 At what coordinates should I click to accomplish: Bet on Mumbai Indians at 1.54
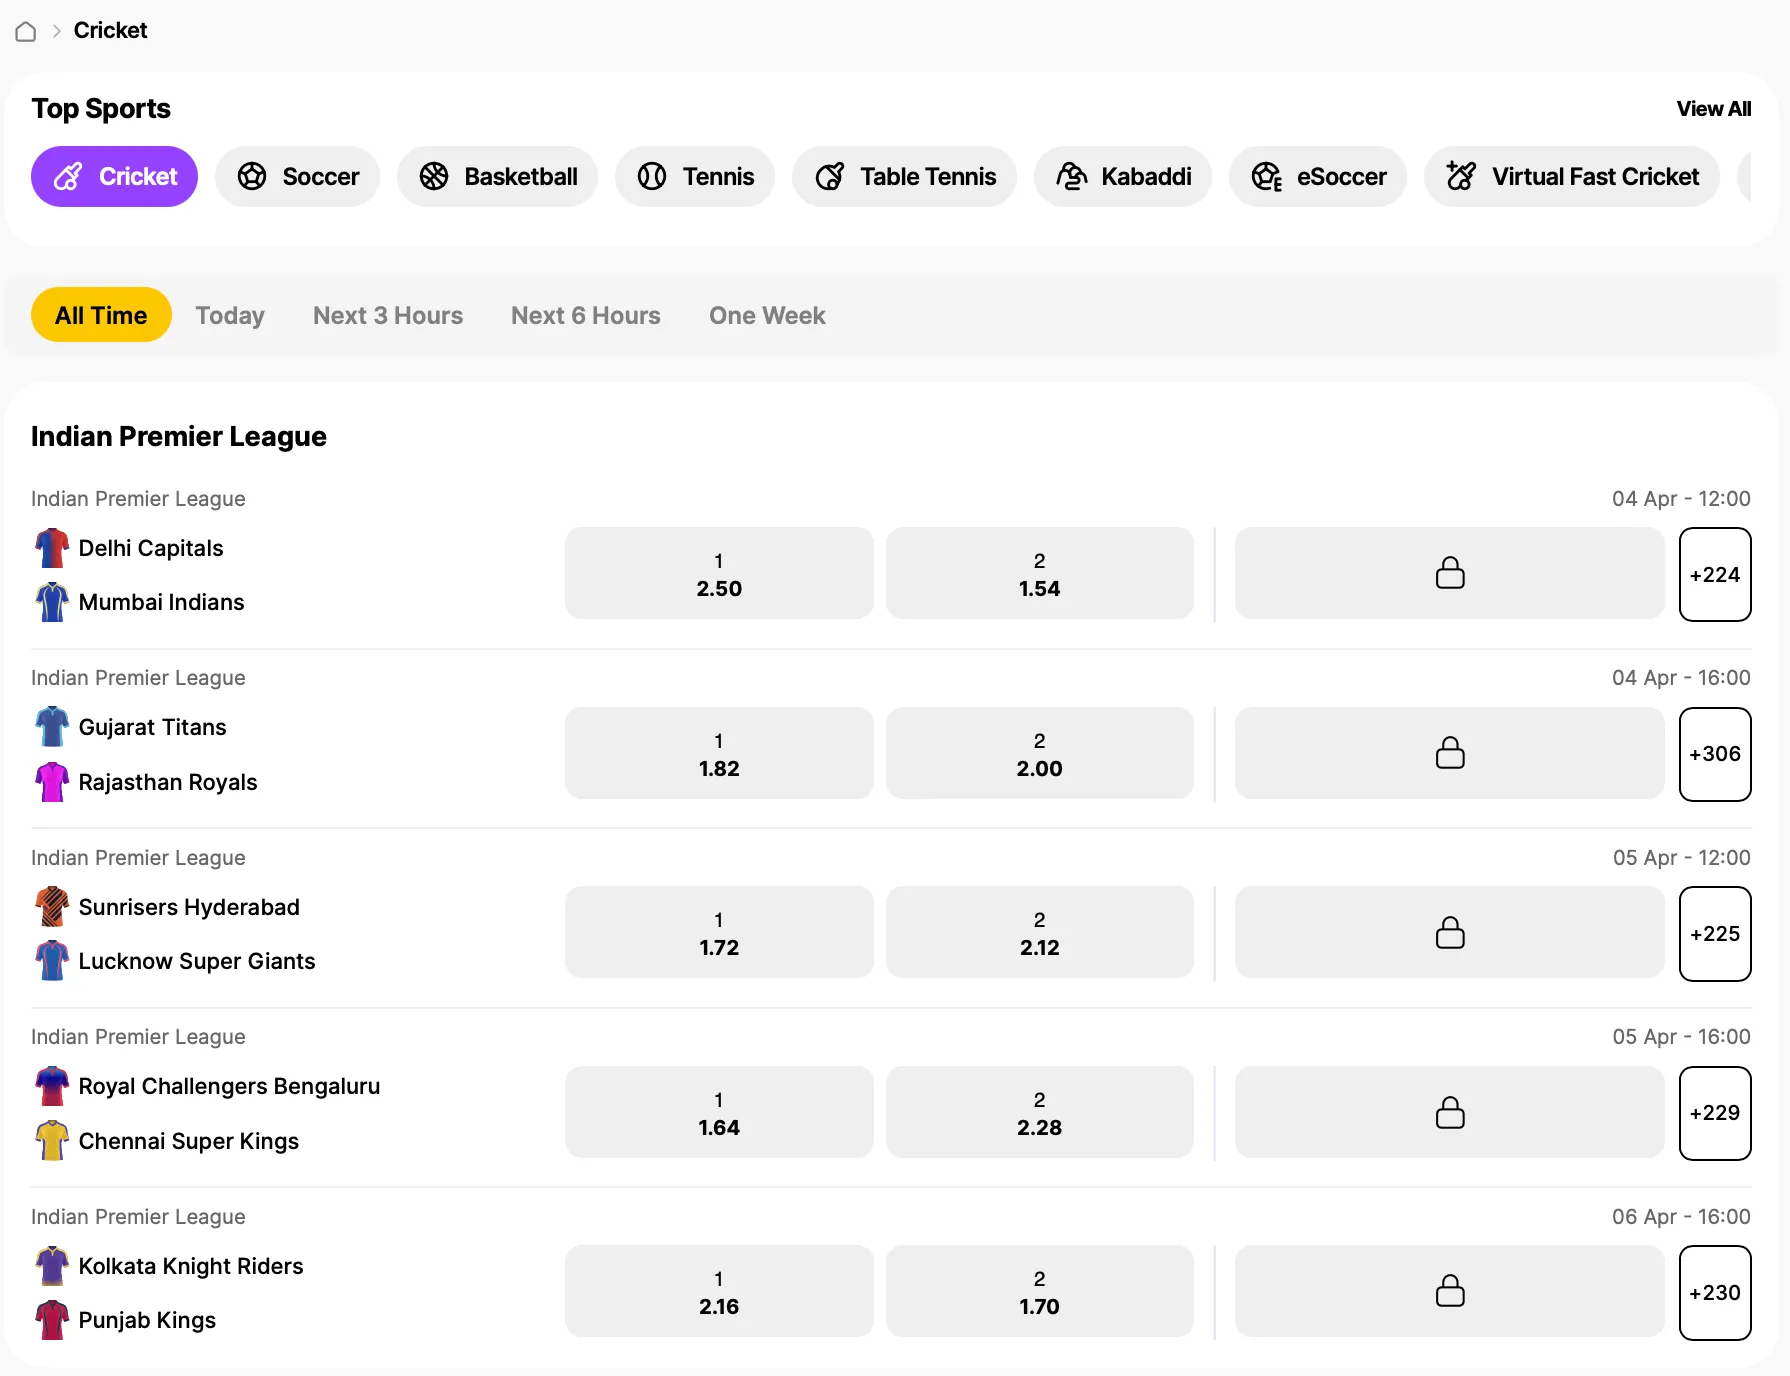coord(1040,574)
